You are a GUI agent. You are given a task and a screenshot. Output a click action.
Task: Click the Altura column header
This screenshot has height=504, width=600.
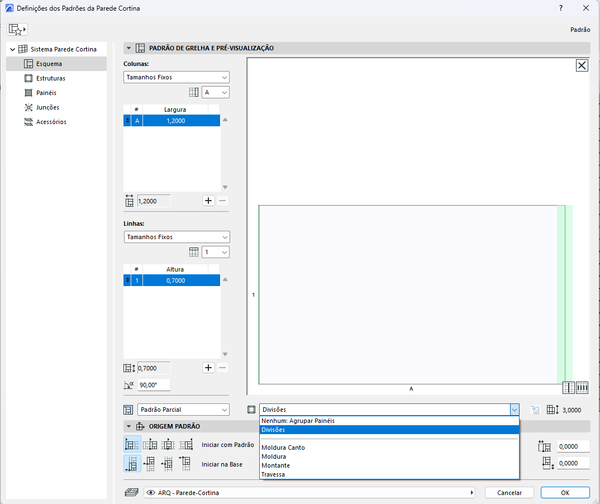(x=175, y=269)
